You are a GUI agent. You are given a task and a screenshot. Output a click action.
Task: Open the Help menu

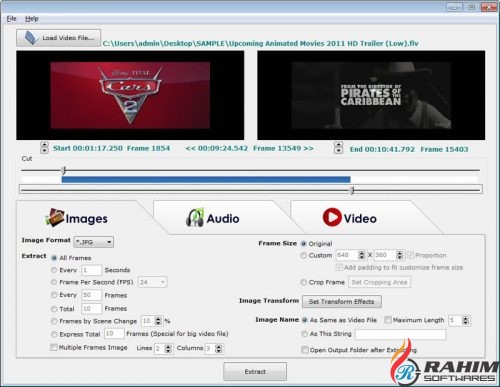(x=32, y=19)
